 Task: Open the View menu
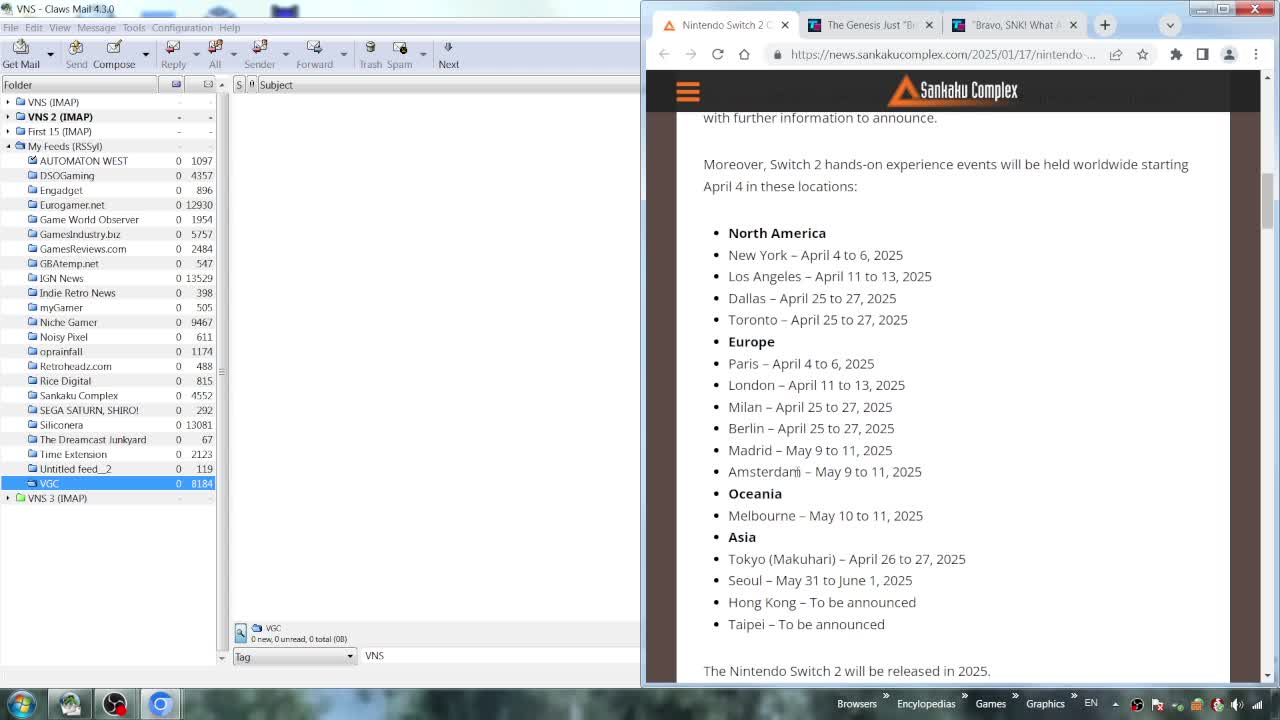point(60,28)
